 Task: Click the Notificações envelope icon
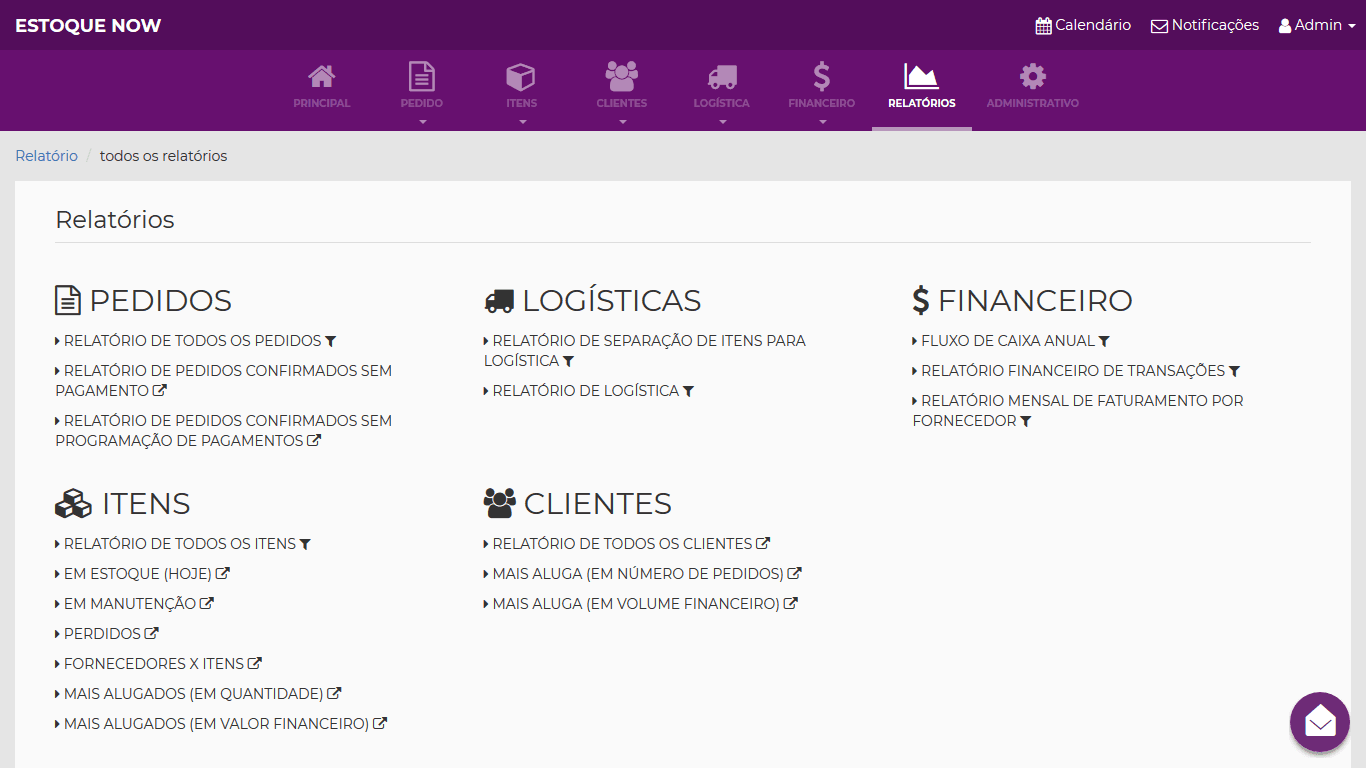[x=1159, y=26]
